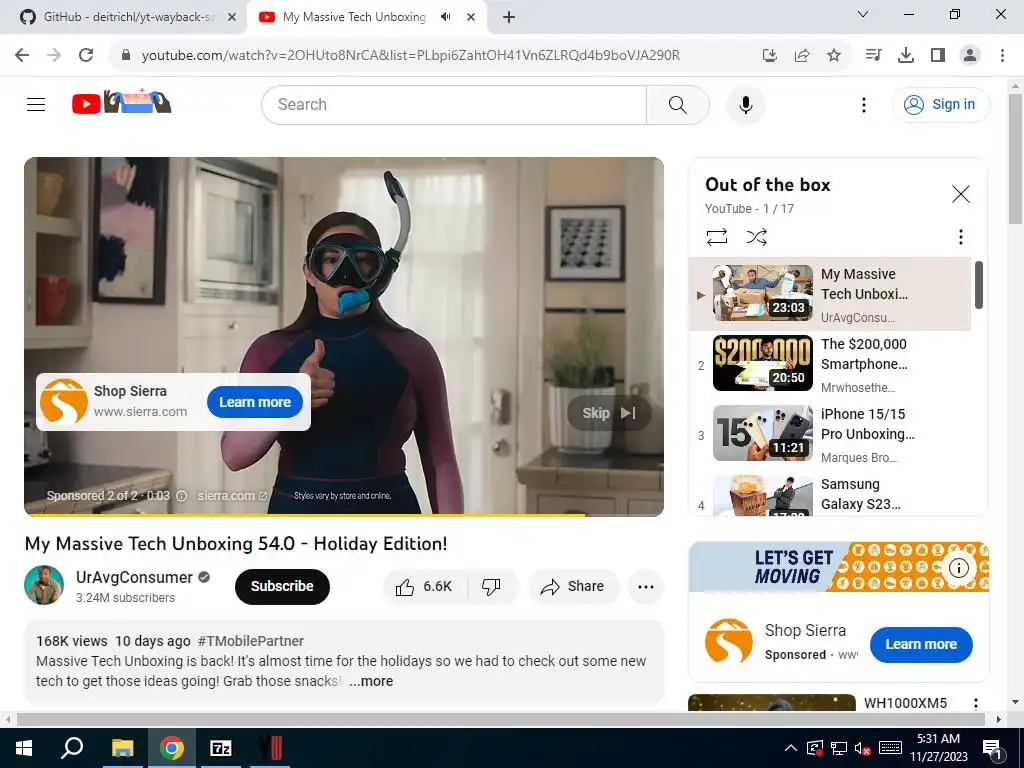Image resolution: width=1024 pixels, height=768 pixels.
Task: Bookmark this tab with the star icon
Action: pos(834,55)
